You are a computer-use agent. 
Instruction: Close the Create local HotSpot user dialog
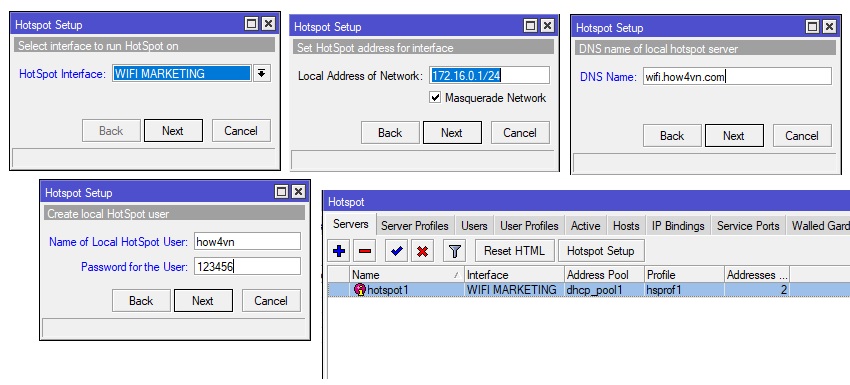[x=298, y=191]
